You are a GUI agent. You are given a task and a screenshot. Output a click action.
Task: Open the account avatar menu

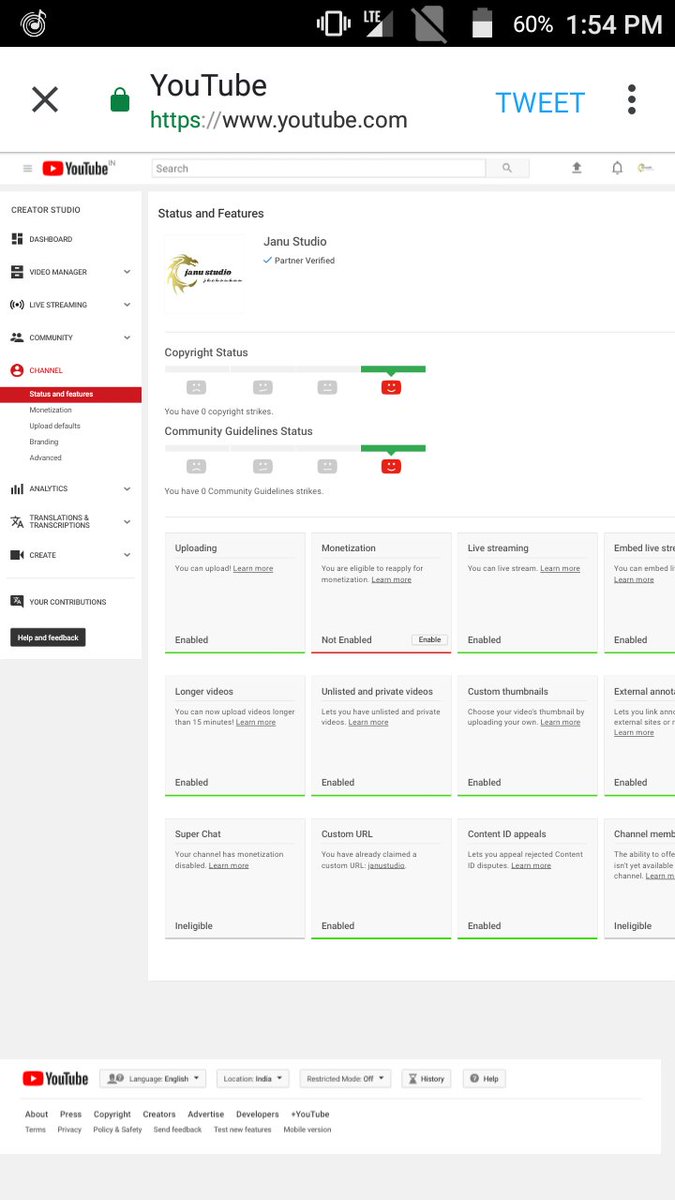(646, 168)
